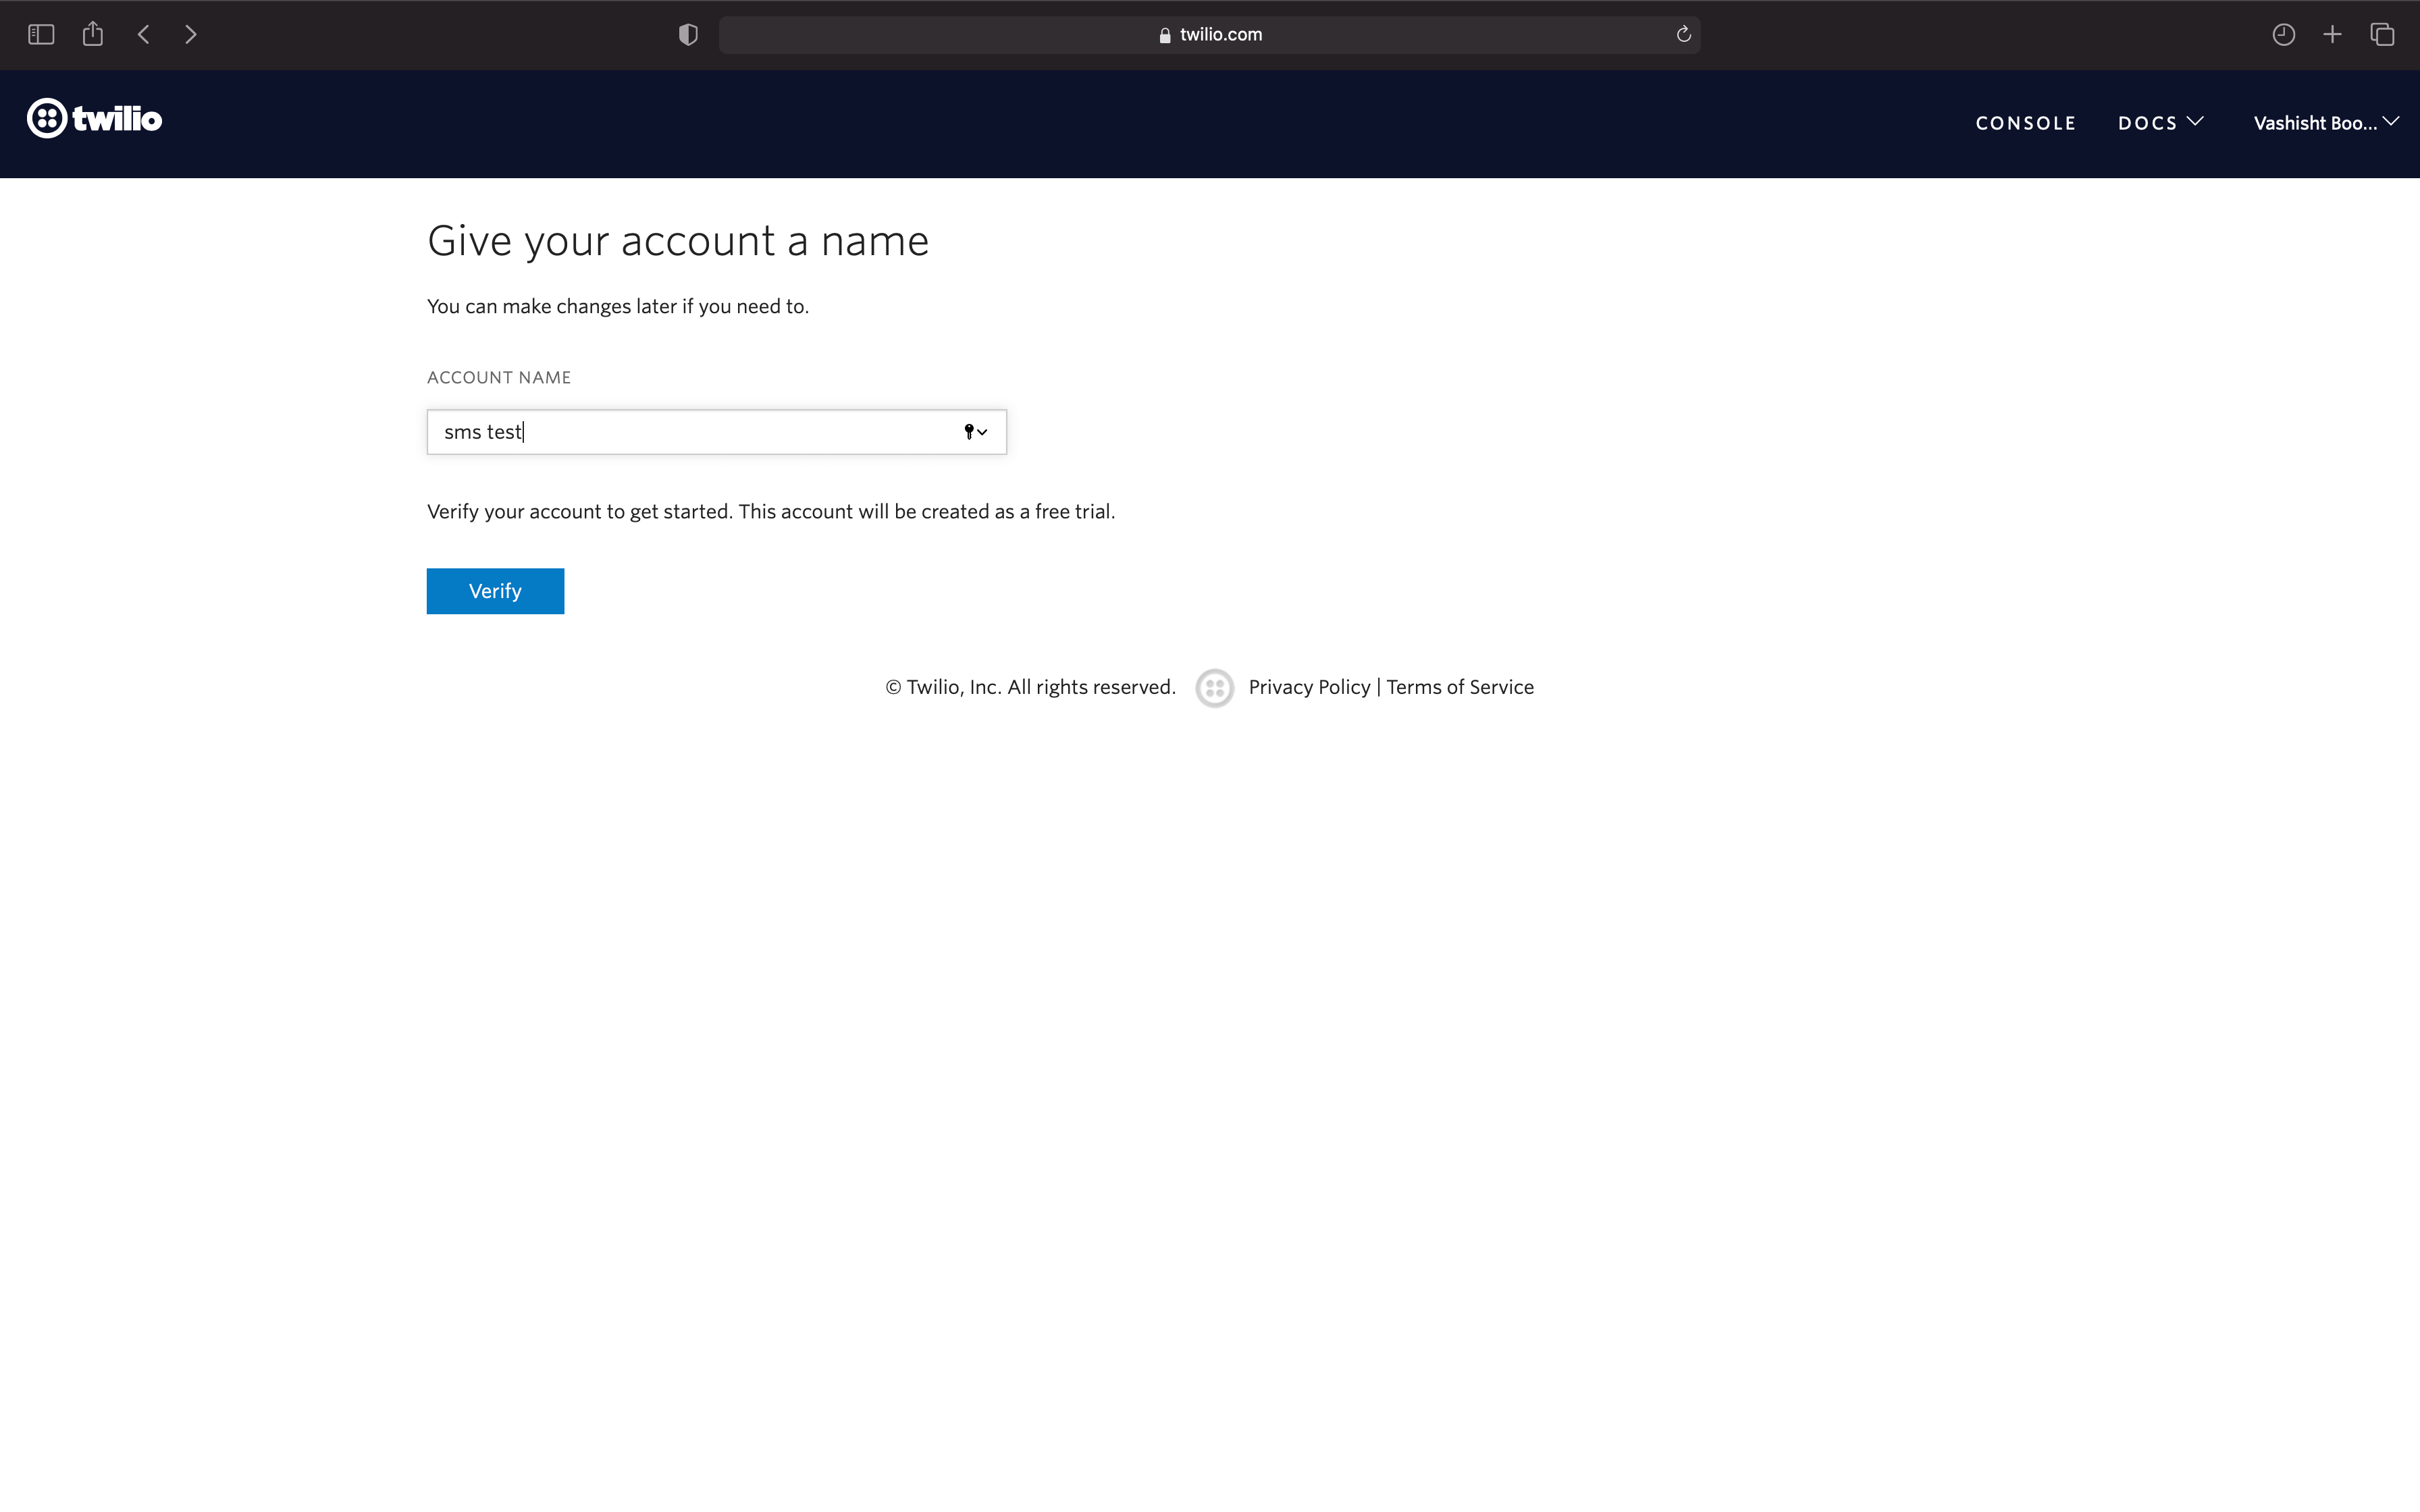Show the tab overview icon
Image resolution: width=2420 pixels, height=1512 pixels.
click(2383, 35)
